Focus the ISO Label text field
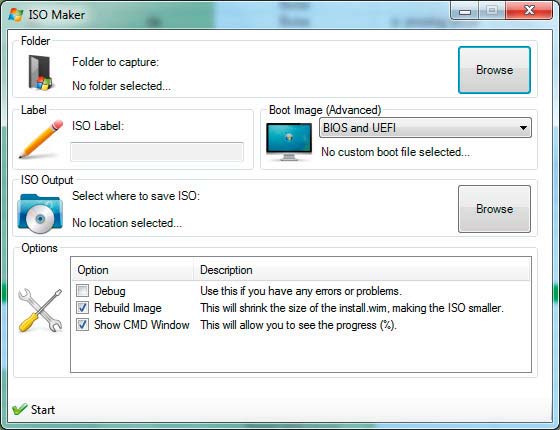Screen dimensions: 560x430 pos(157,152)
